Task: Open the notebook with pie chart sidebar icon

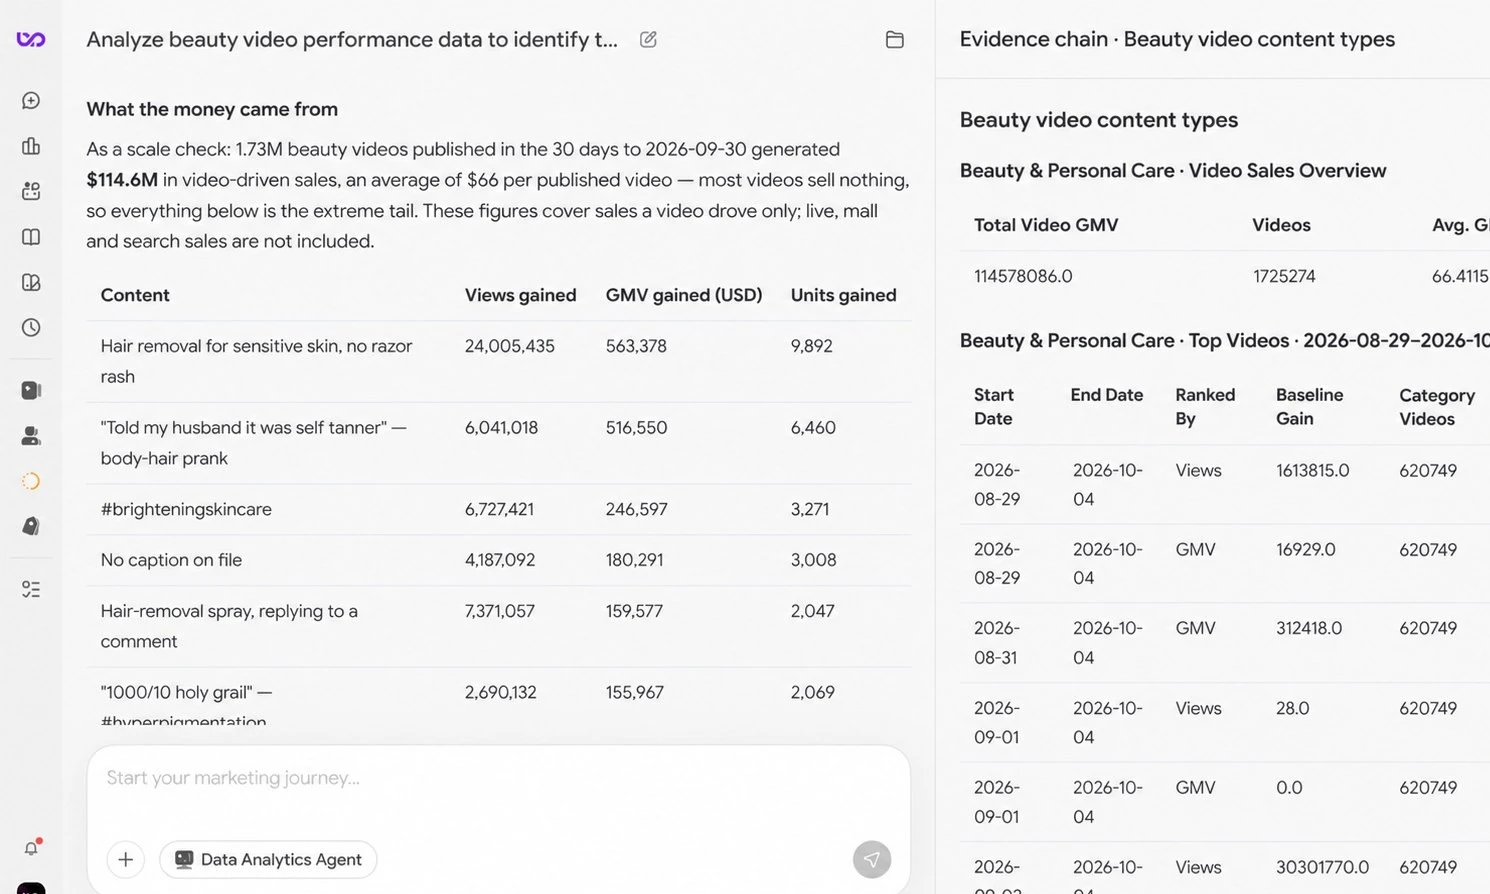Action: click(x=31, y=282)
